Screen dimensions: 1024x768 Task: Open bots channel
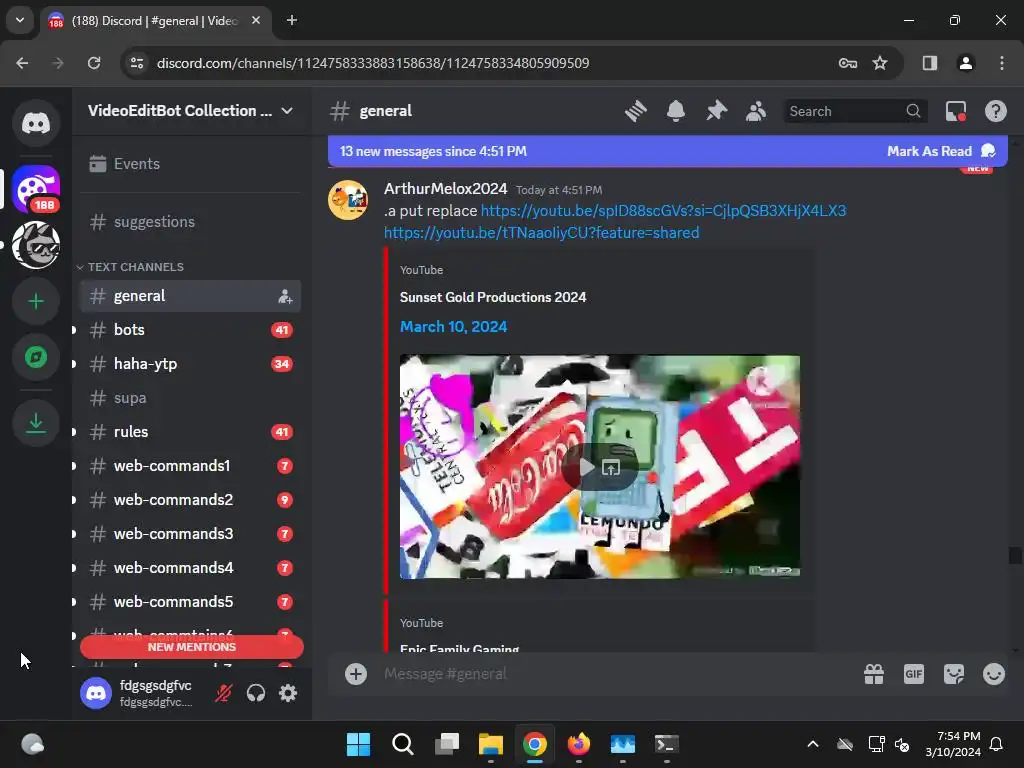189,330
